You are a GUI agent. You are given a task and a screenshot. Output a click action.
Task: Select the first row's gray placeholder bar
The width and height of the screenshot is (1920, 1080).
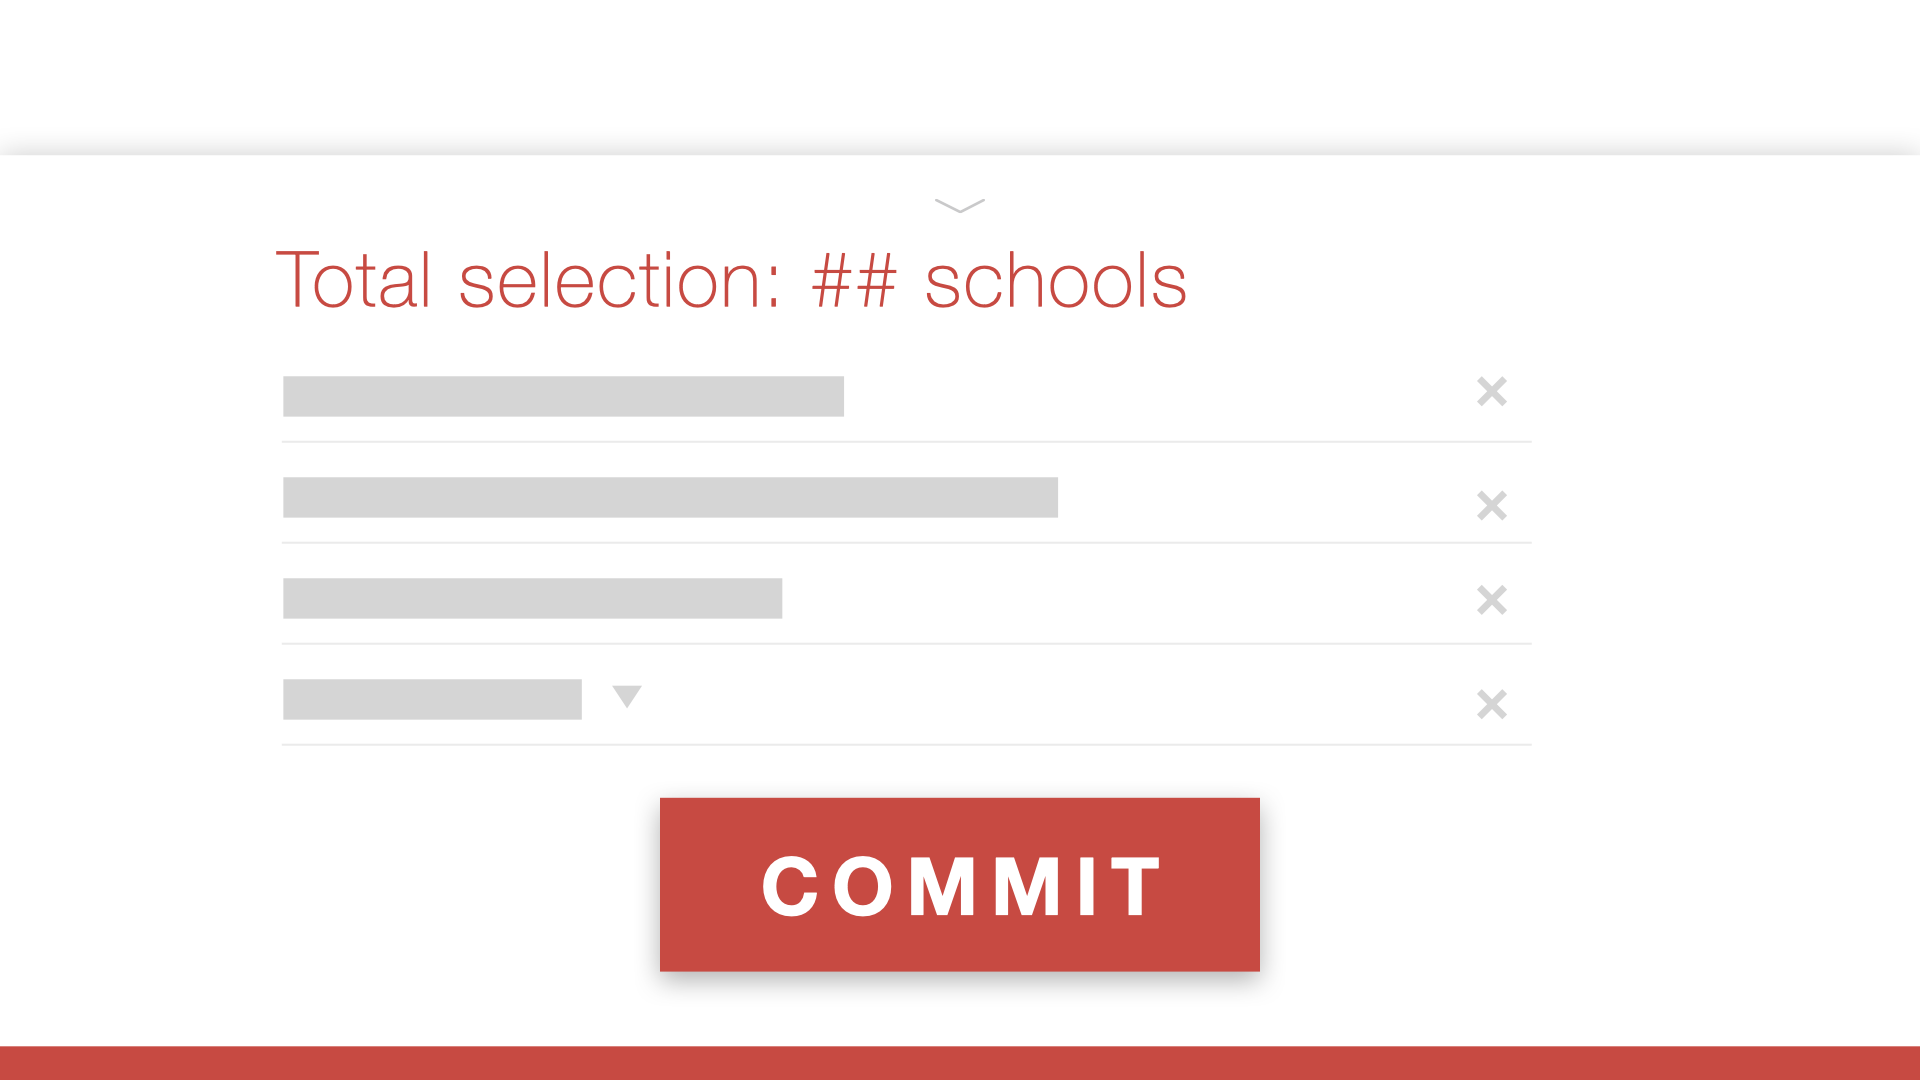click(x=563, y=396)
